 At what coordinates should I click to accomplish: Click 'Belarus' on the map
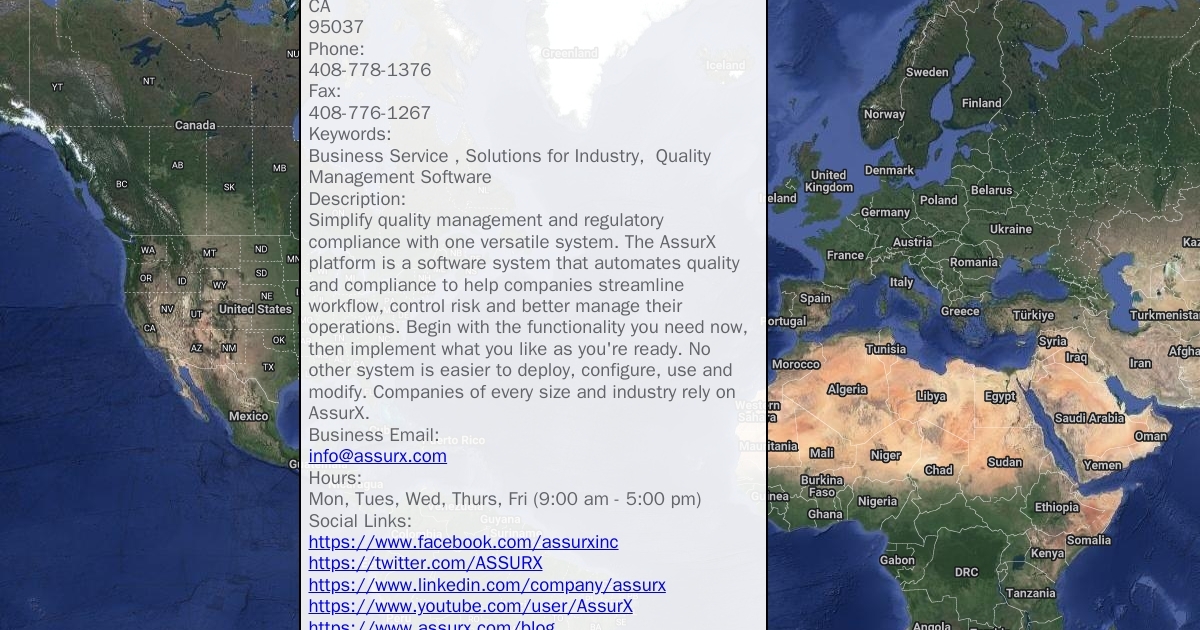991,190
